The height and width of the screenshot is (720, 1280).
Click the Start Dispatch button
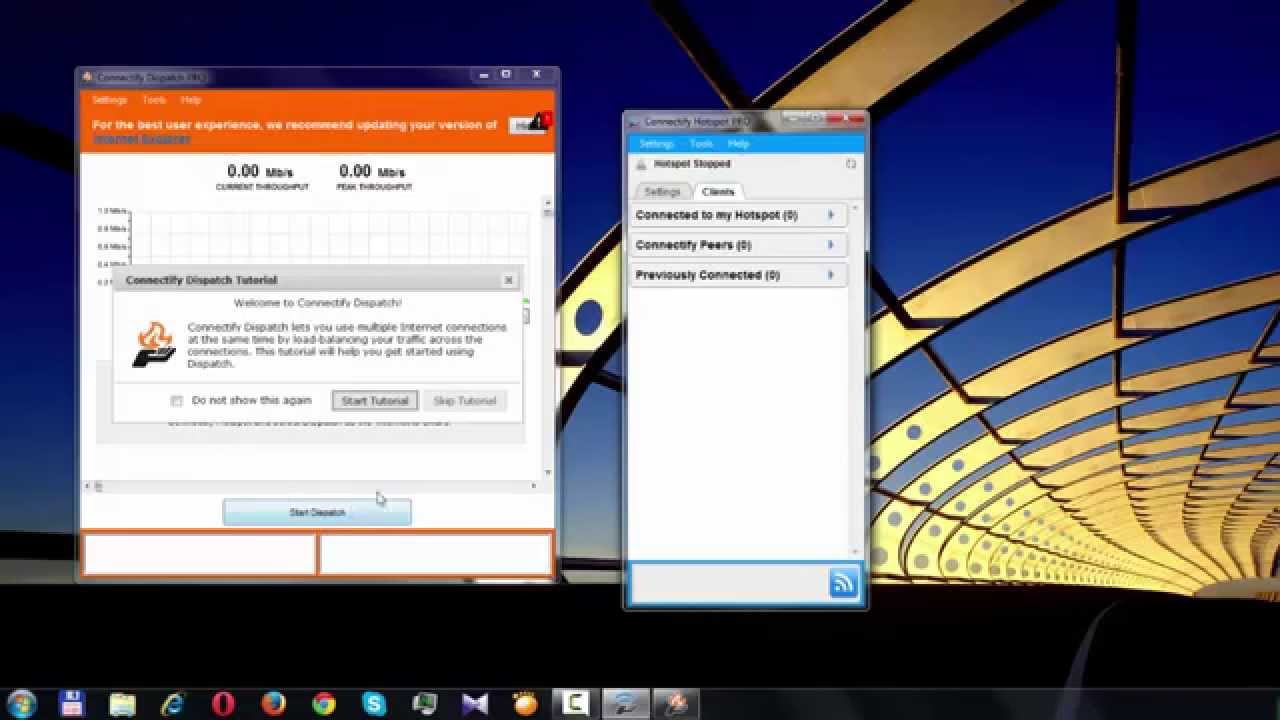tap(317, 513)
